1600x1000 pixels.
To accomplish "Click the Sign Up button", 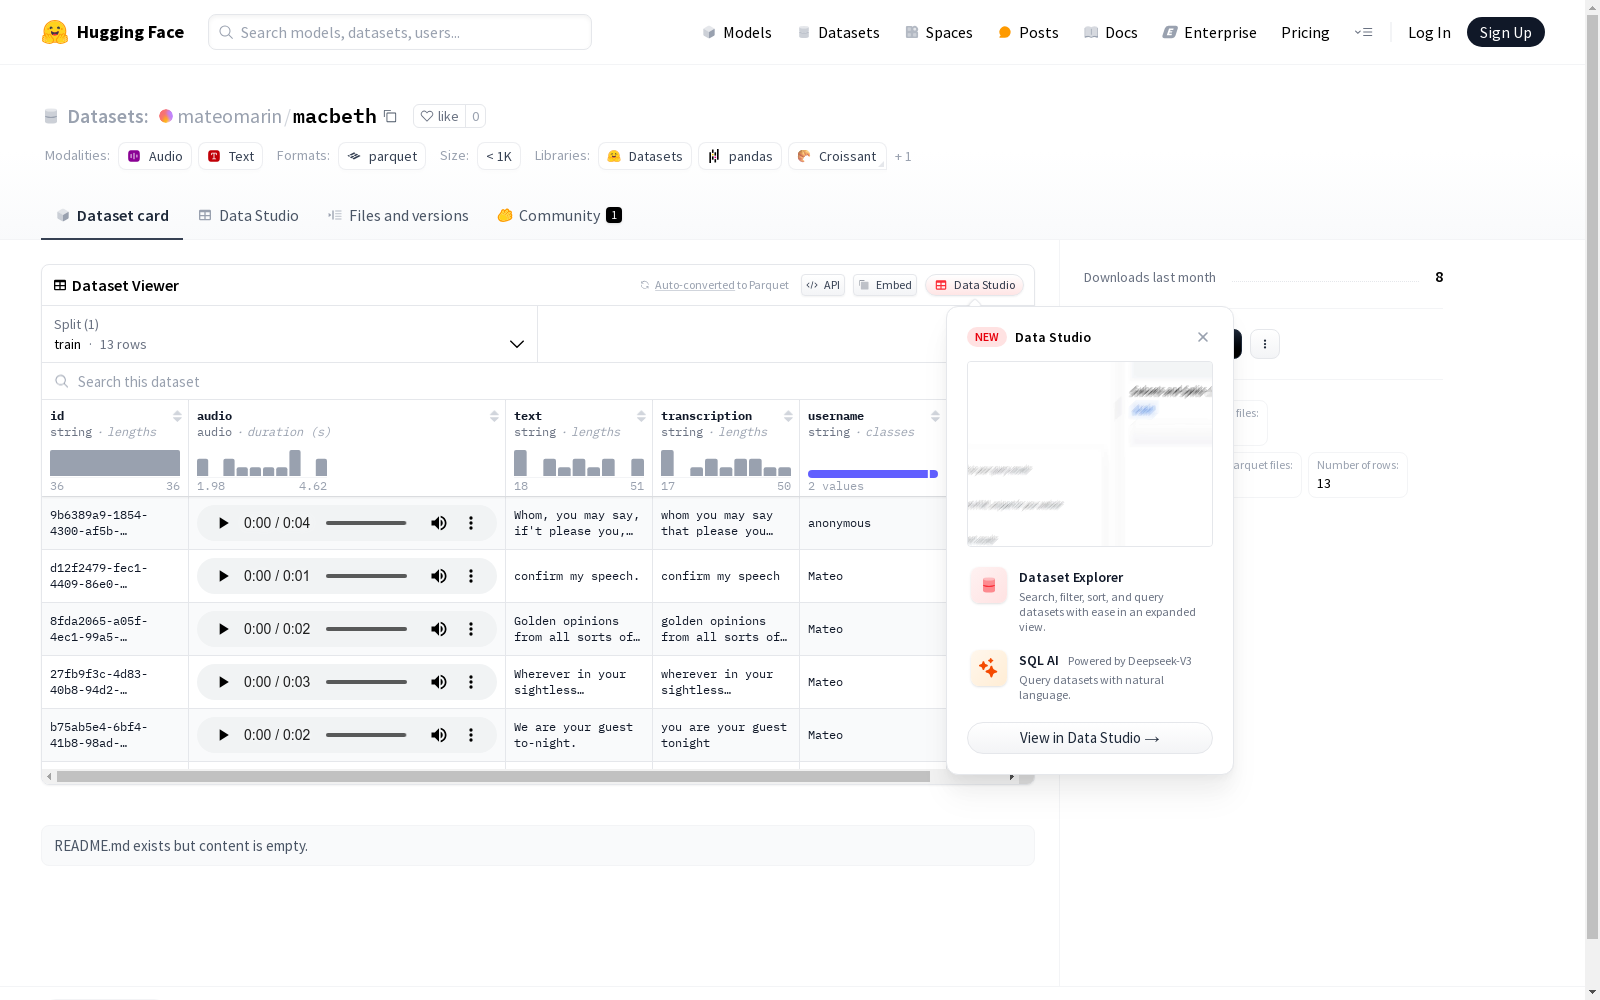I will 1506,32.
